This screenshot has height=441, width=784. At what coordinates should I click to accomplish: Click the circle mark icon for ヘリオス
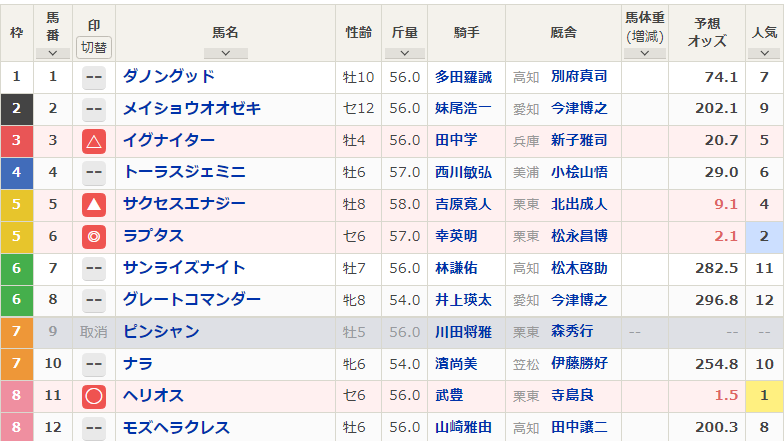(94, 396)
